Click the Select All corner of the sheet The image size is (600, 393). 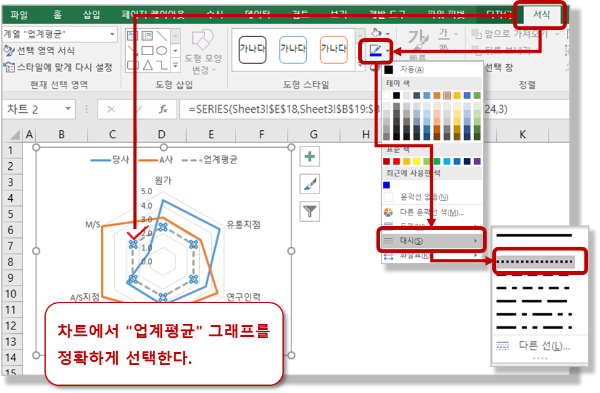coord(15,134)
